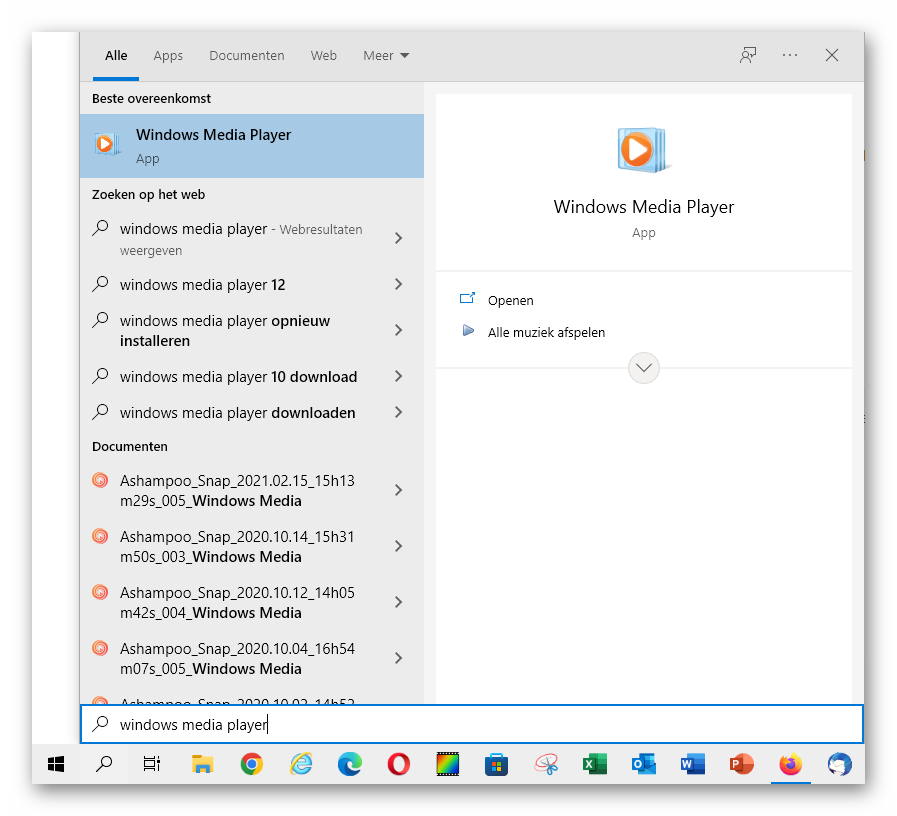
Task: Open the Microsoft Store taskbar icon
Action: click(x=496, y=765)
